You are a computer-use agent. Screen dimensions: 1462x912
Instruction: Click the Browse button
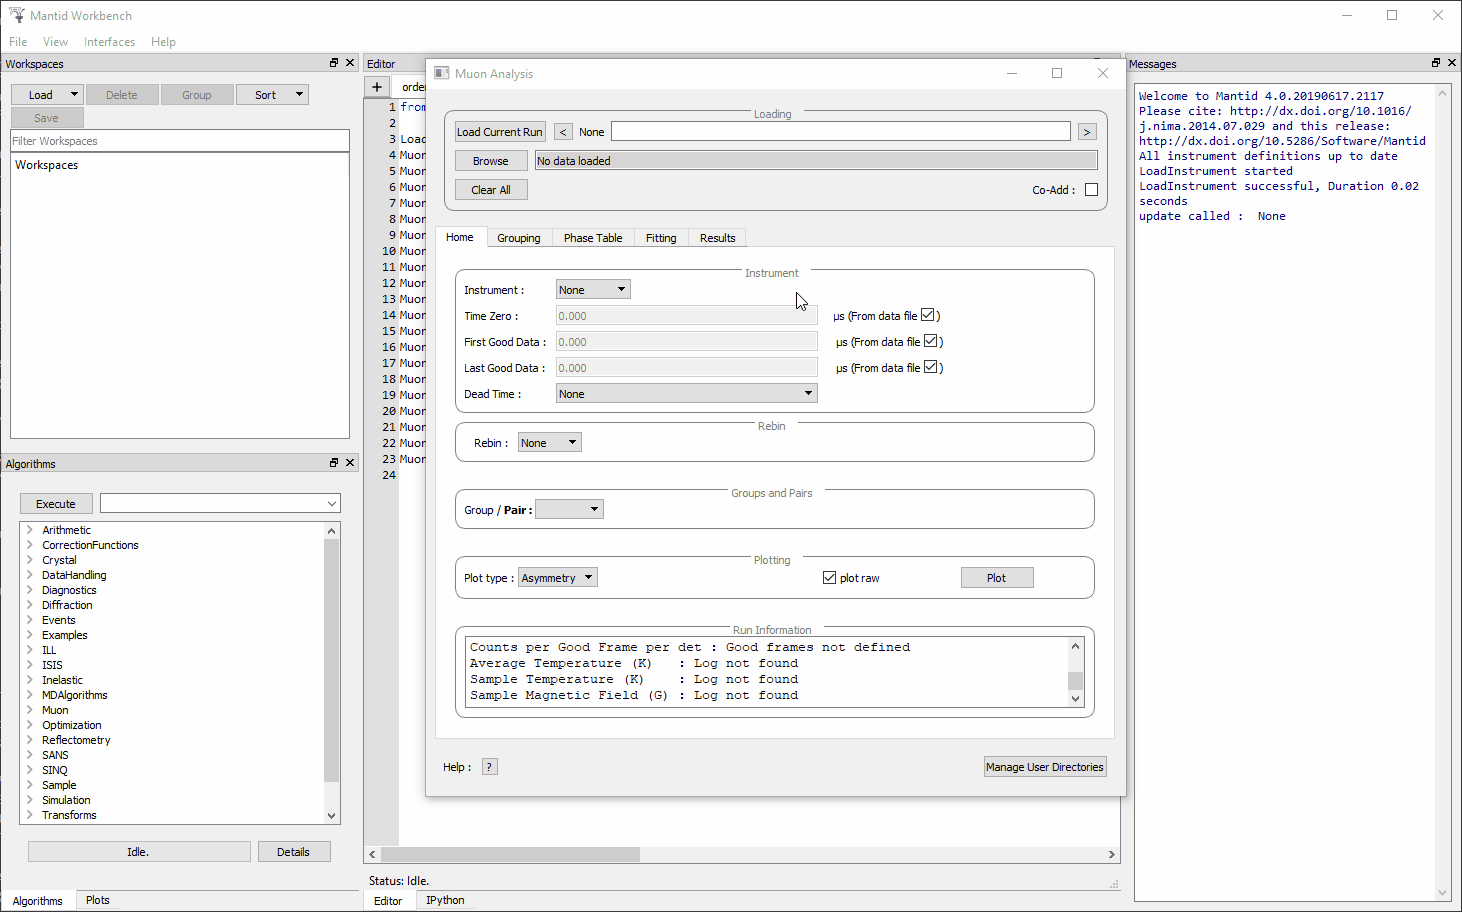pyautogui.click(x=490, y=160)
